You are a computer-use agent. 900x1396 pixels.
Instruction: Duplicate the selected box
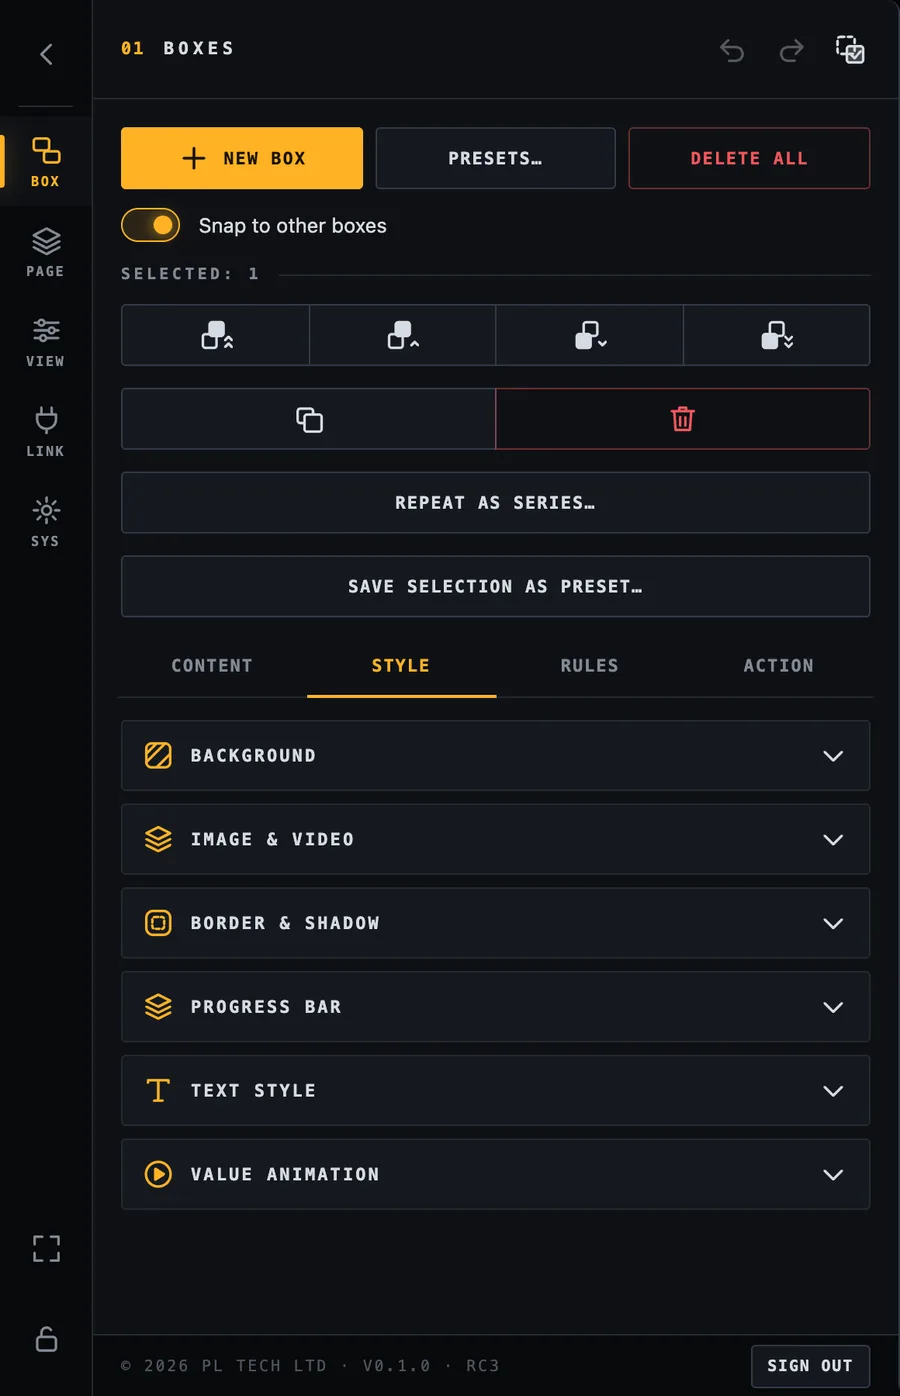coord(309,419)
